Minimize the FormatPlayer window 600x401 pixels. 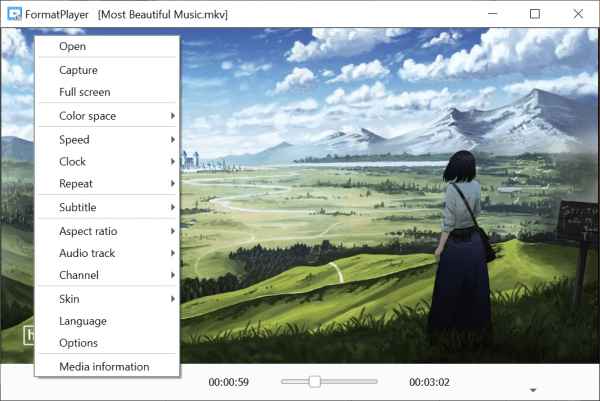coord(492,14)
